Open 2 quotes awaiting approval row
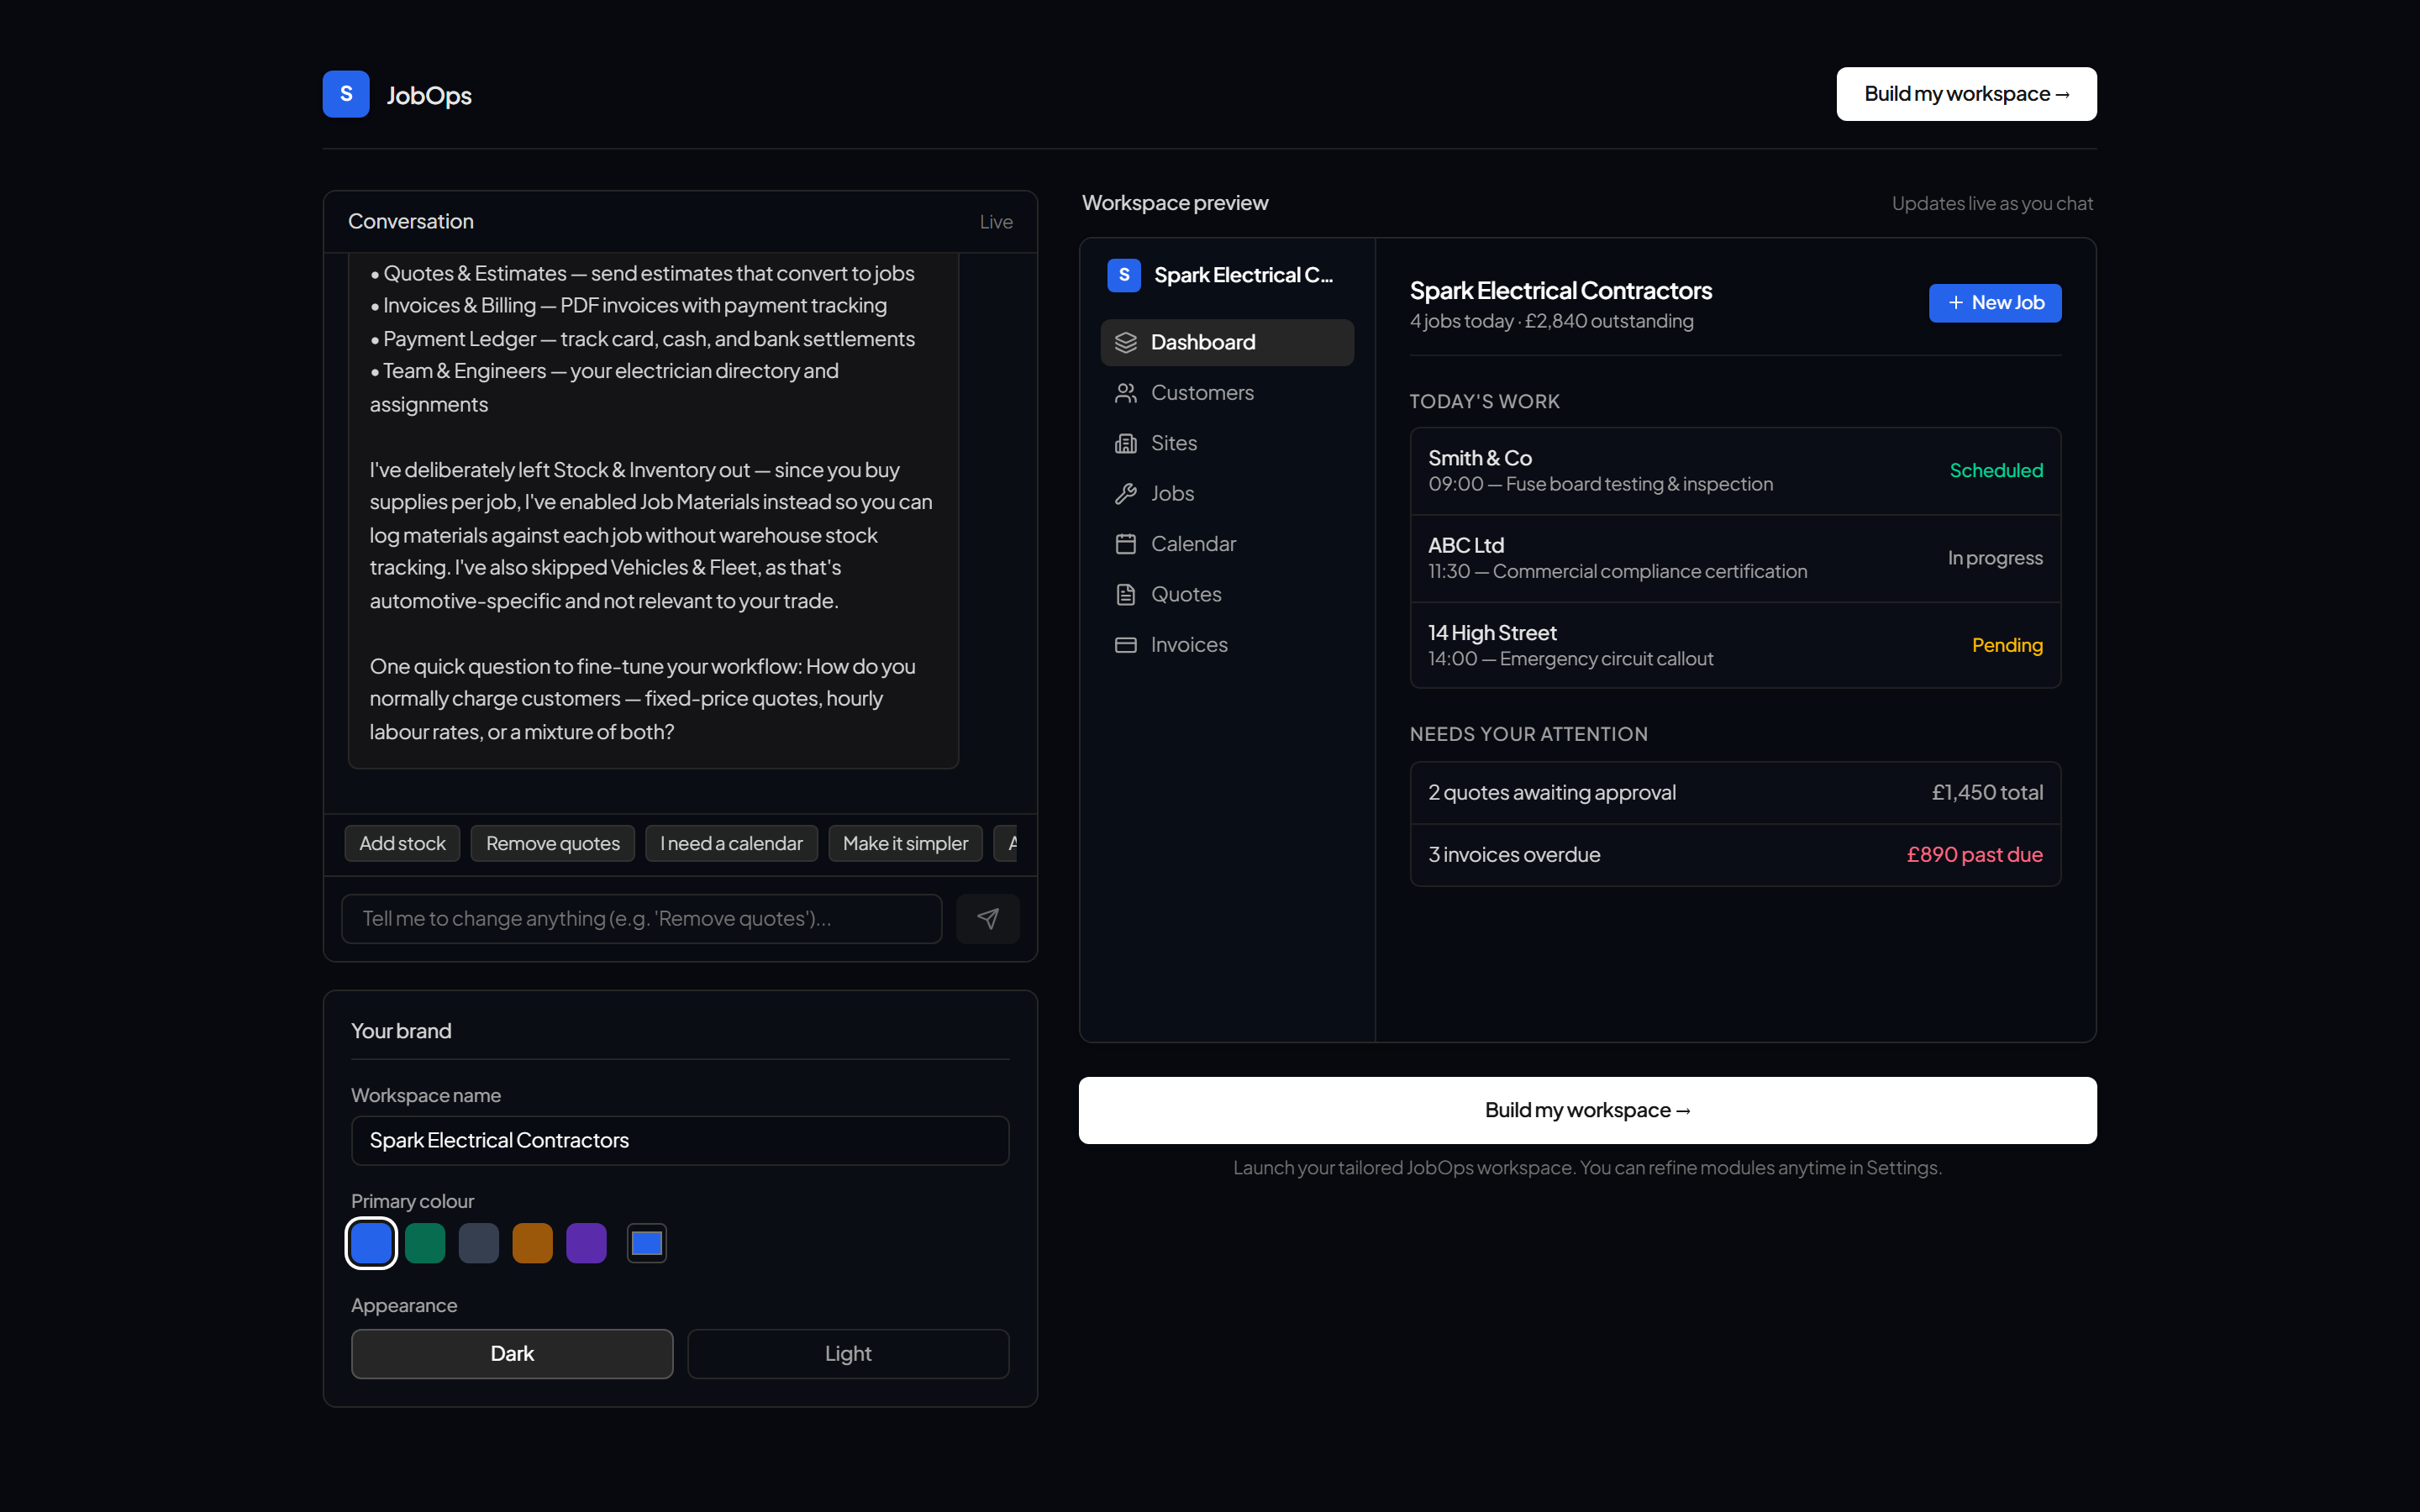 (1735, 793)
